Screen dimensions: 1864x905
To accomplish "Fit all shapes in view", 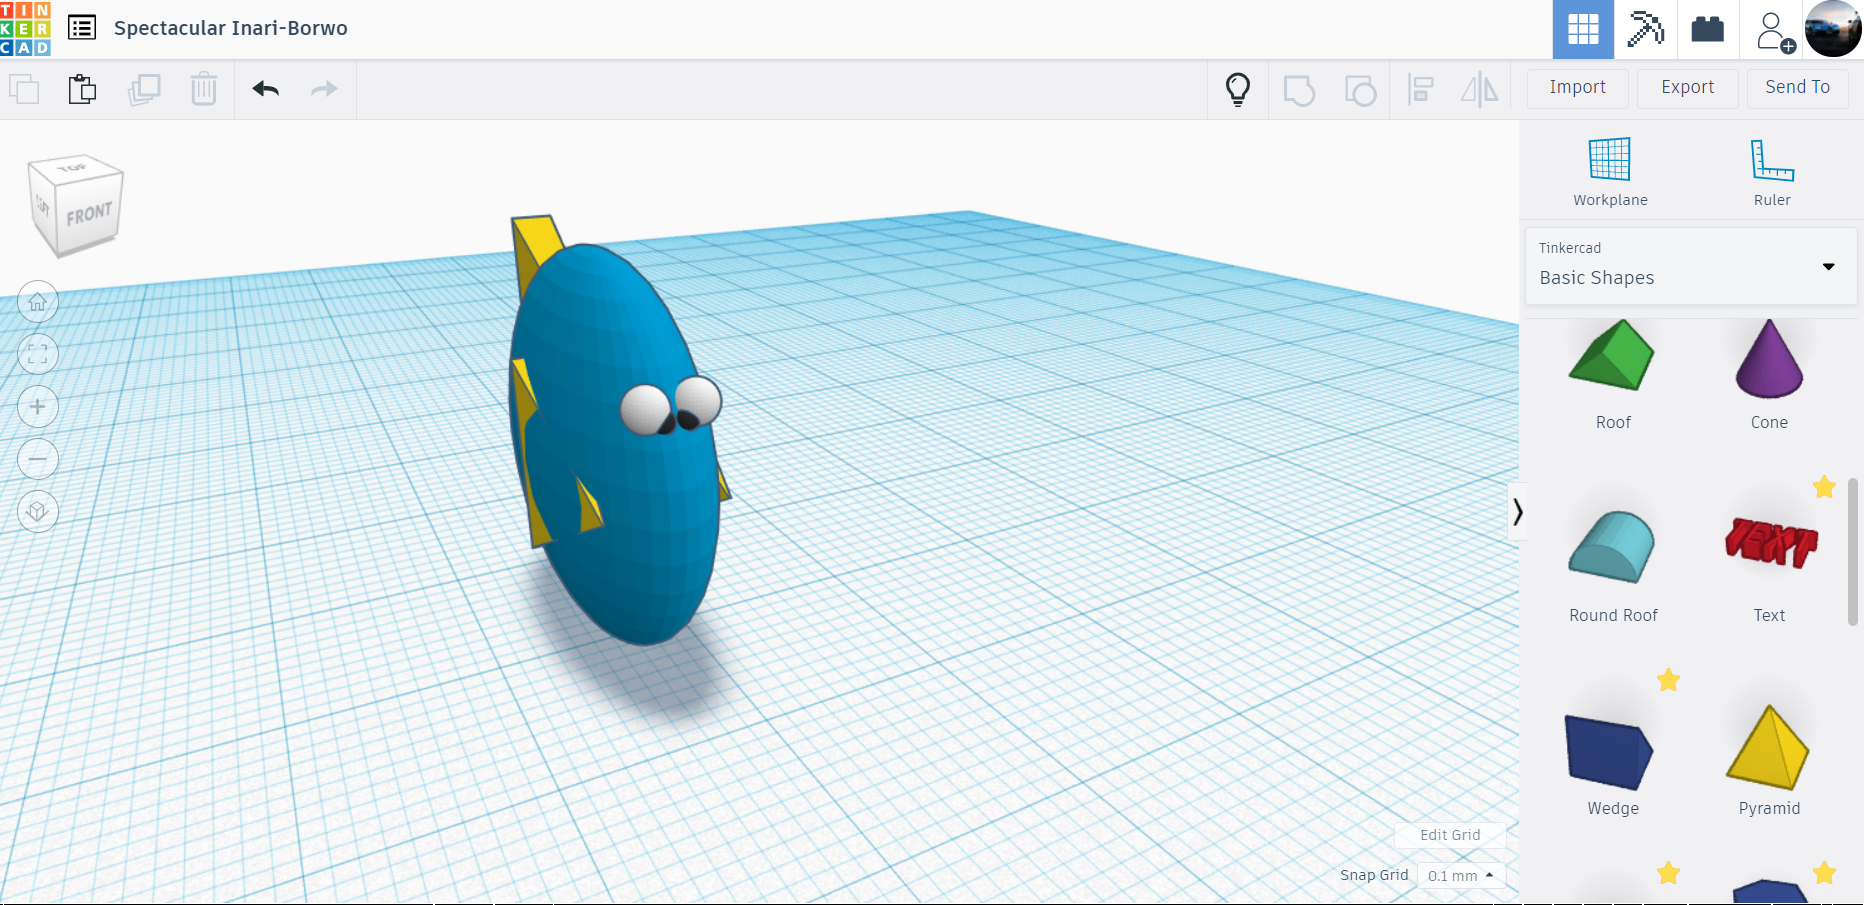I will point(38,354).
